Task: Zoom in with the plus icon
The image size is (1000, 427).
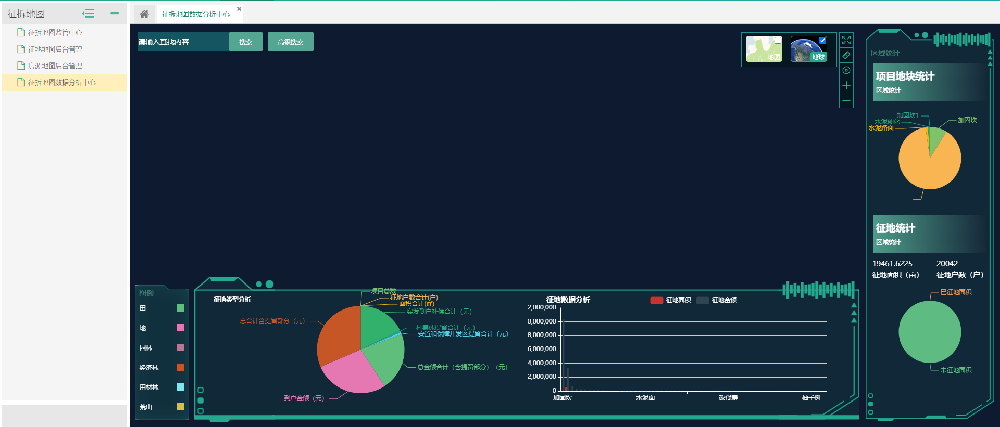Action: (x=846, y=85)
